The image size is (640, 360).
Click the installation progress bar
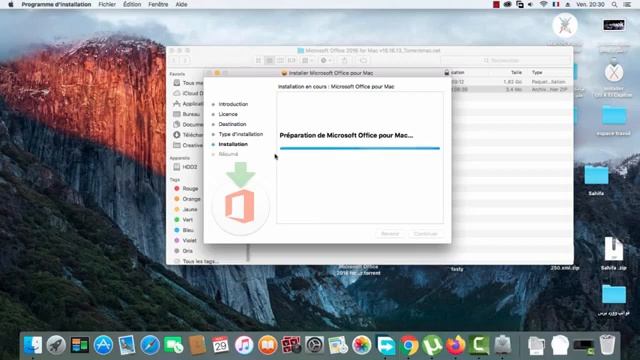pos(360,148)
